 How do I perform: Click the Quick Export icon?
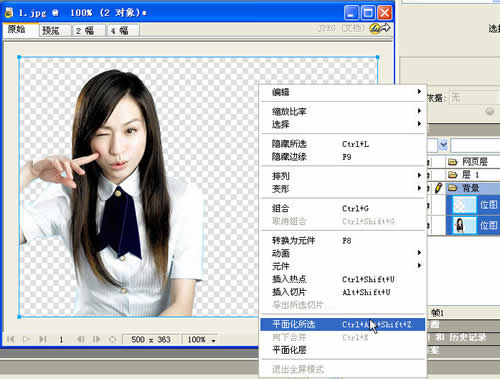click(x=380, y=28)
